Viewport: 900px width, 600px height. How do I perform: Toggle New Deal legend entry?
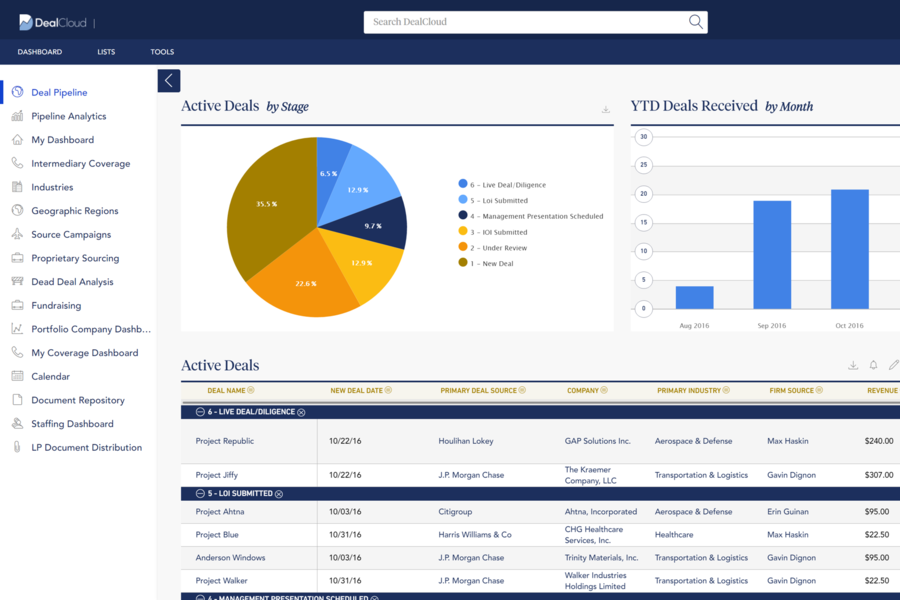(486, 263)
